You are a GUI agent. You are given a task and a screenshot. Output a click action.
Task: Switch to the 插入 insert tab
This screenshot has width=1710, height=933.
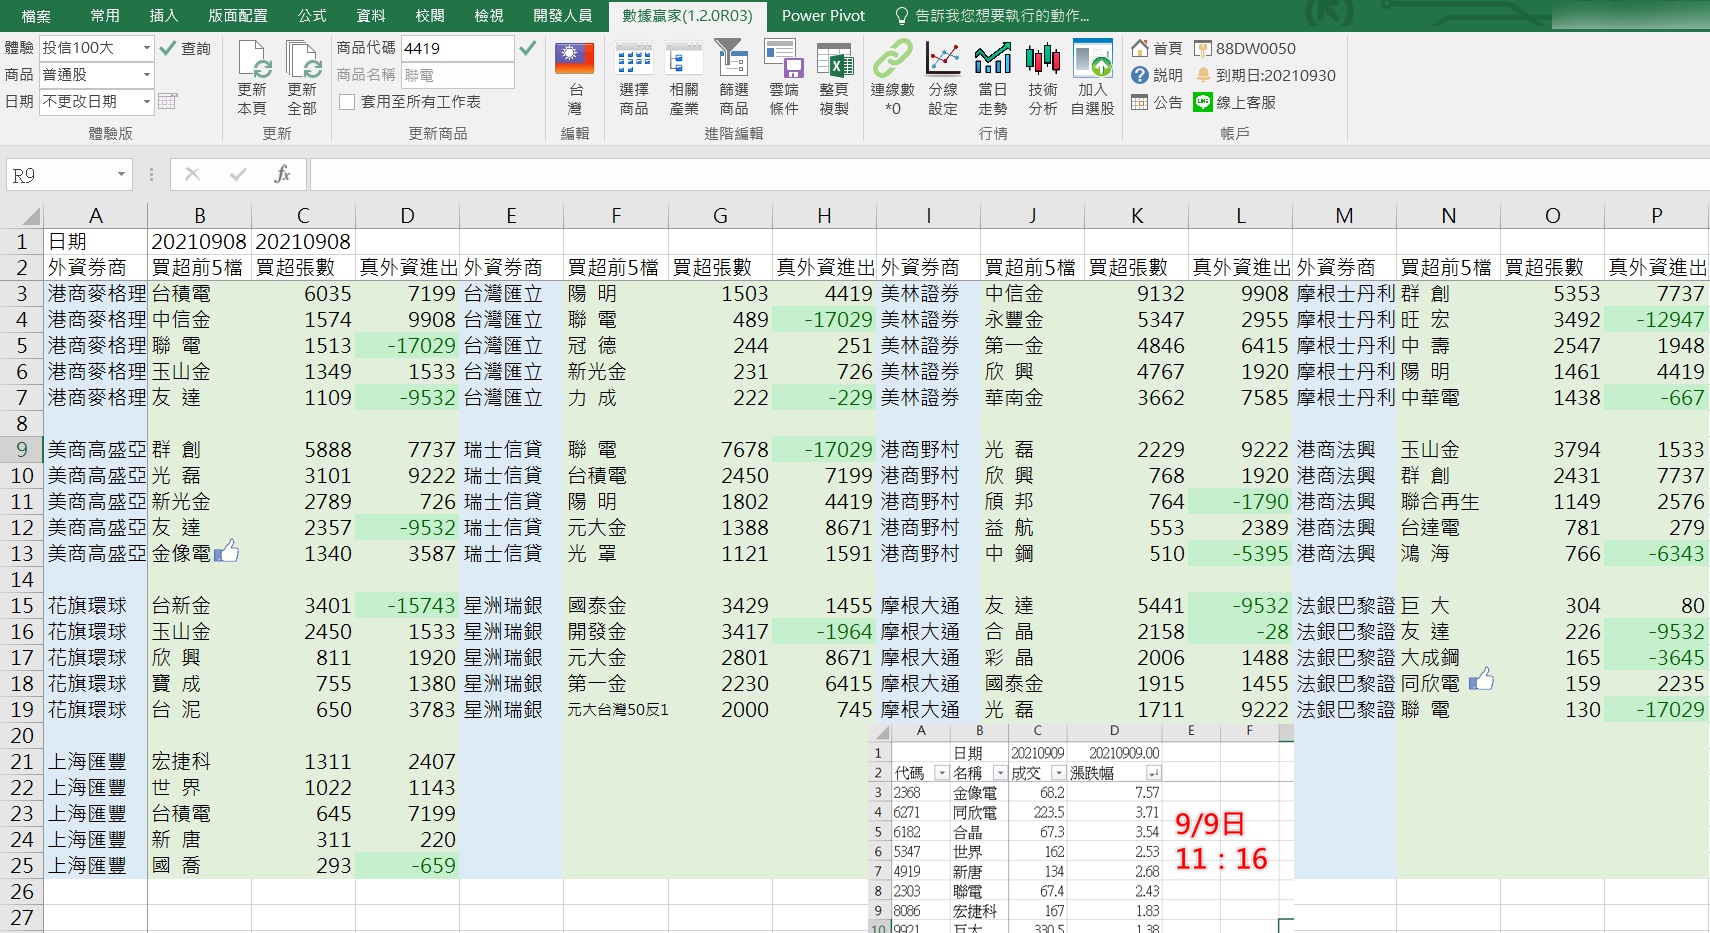(163, 16)
